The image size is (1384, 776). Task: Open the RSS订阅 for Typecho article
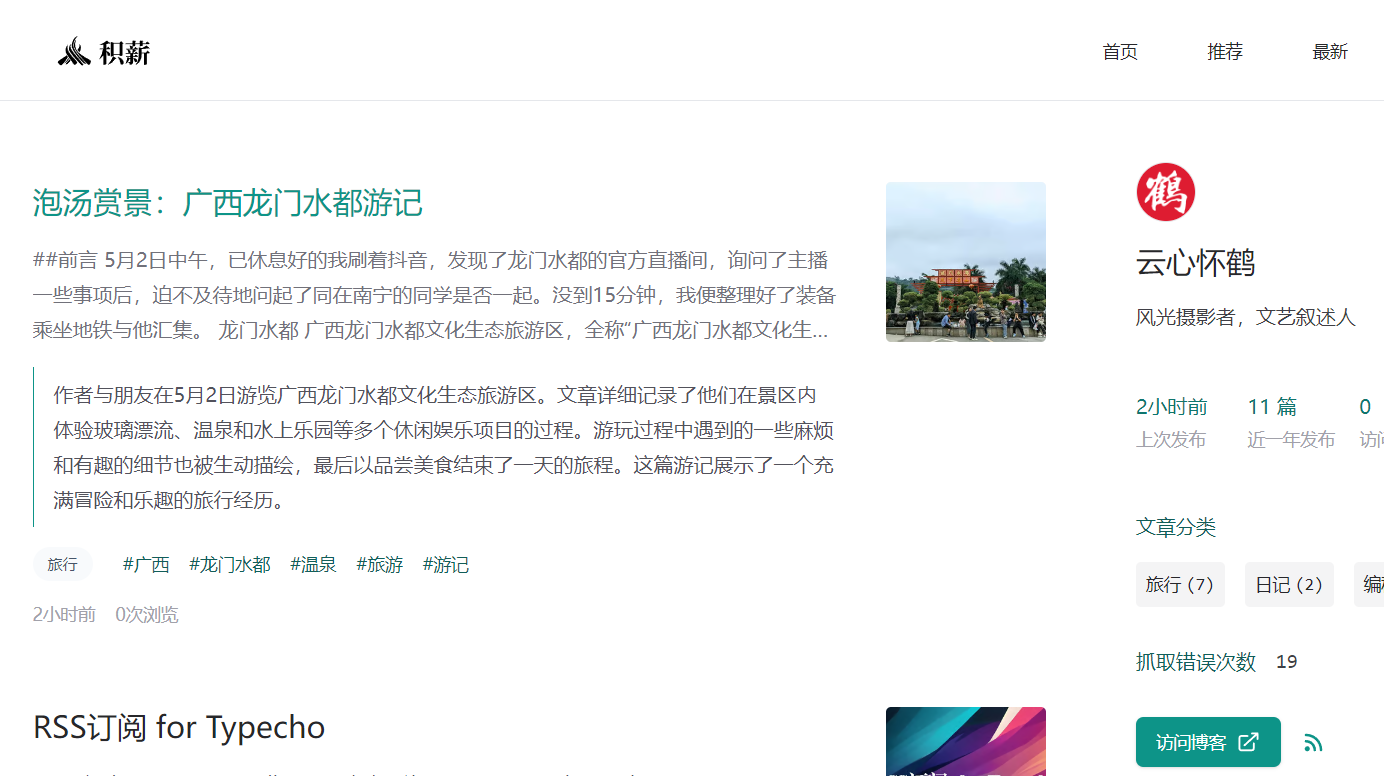pos(179,727)
